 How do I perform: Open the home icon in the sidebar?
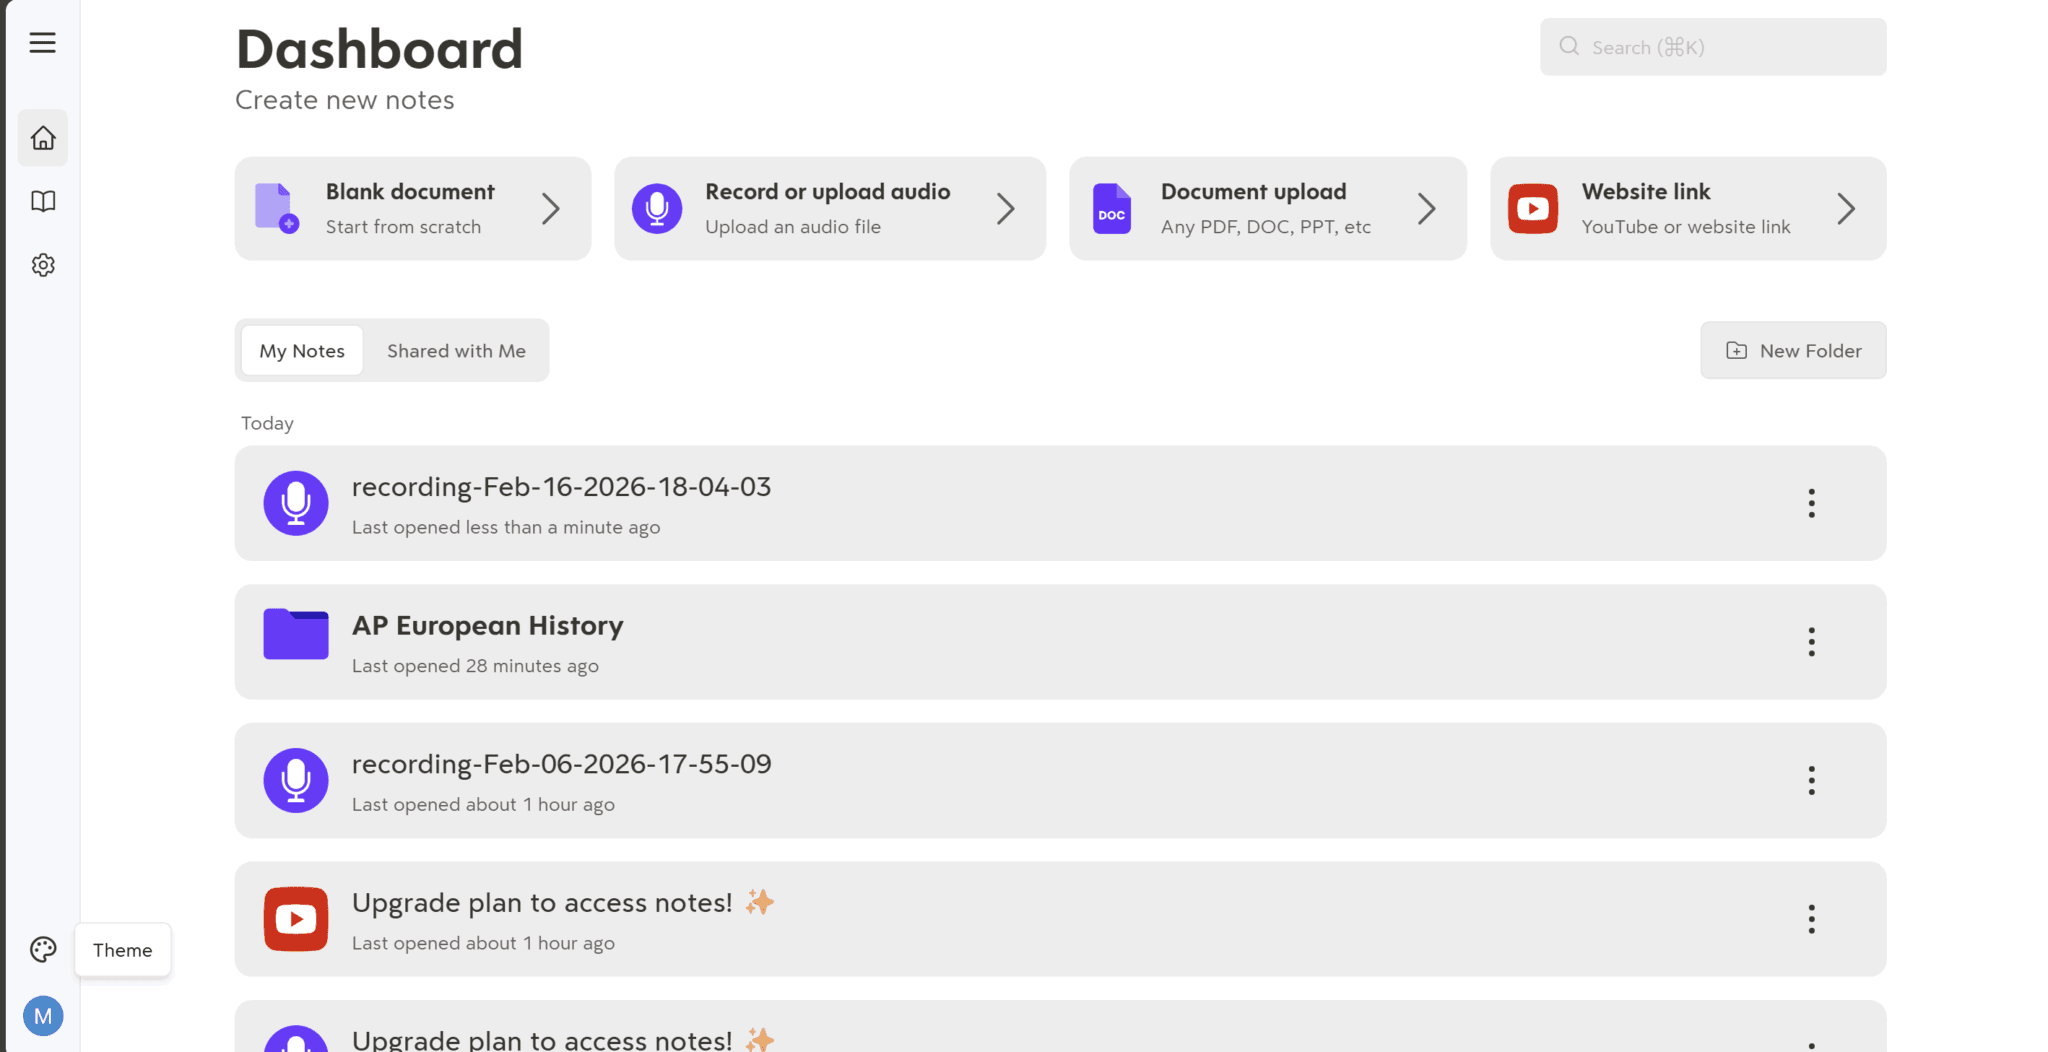coord(43,138)
